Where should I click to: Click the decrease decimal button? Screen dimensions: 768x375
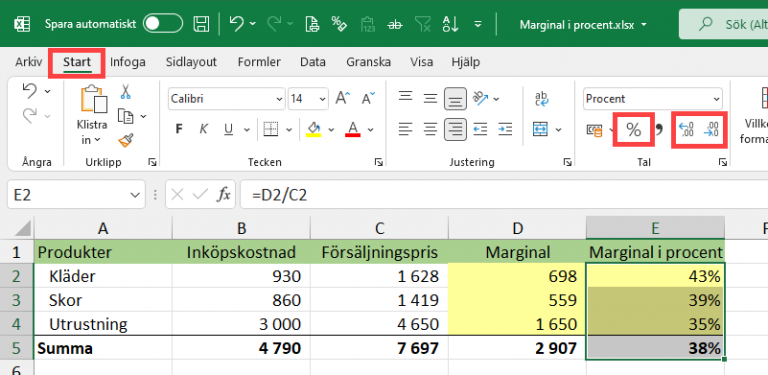tap(710, 130)
